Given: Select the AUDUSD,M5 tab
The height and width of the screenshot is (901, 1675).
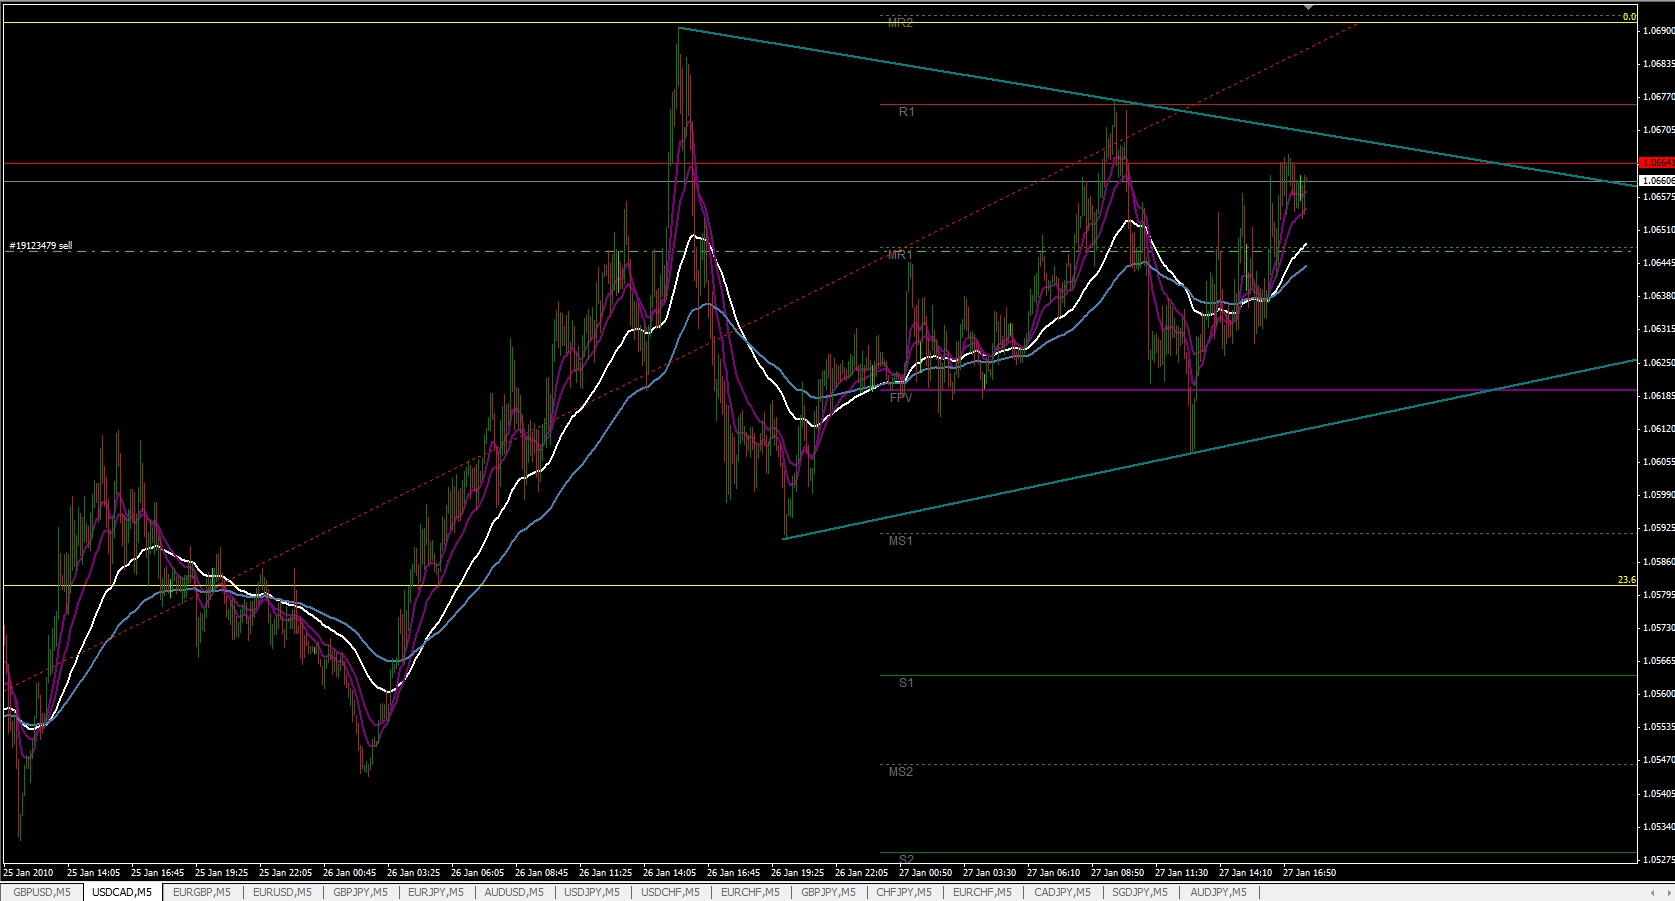Looking at the screenshot, I should [x=513, y=892].
